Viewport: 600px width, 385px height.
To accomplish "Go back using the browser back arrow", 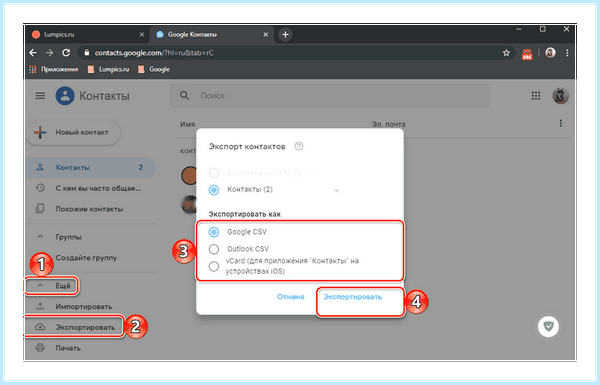I will 33,53.
